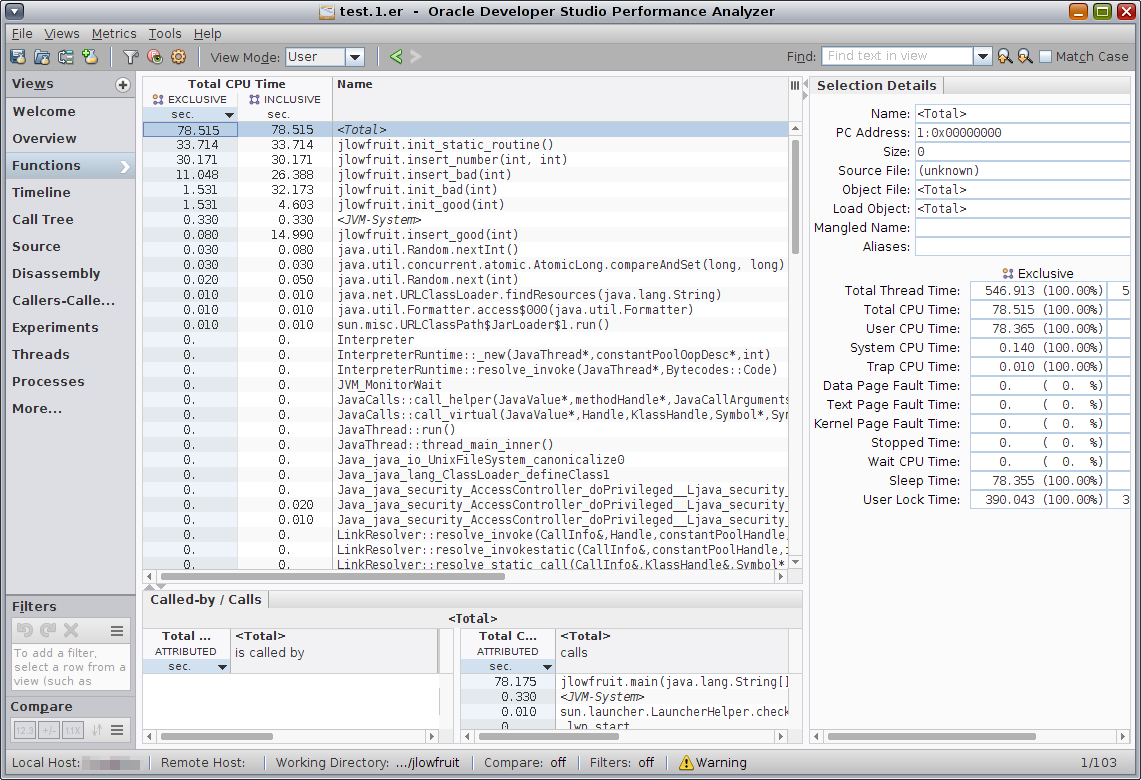Click the Profile Application toolbar icon
The image size is (1141, 780).
point(18,57)
